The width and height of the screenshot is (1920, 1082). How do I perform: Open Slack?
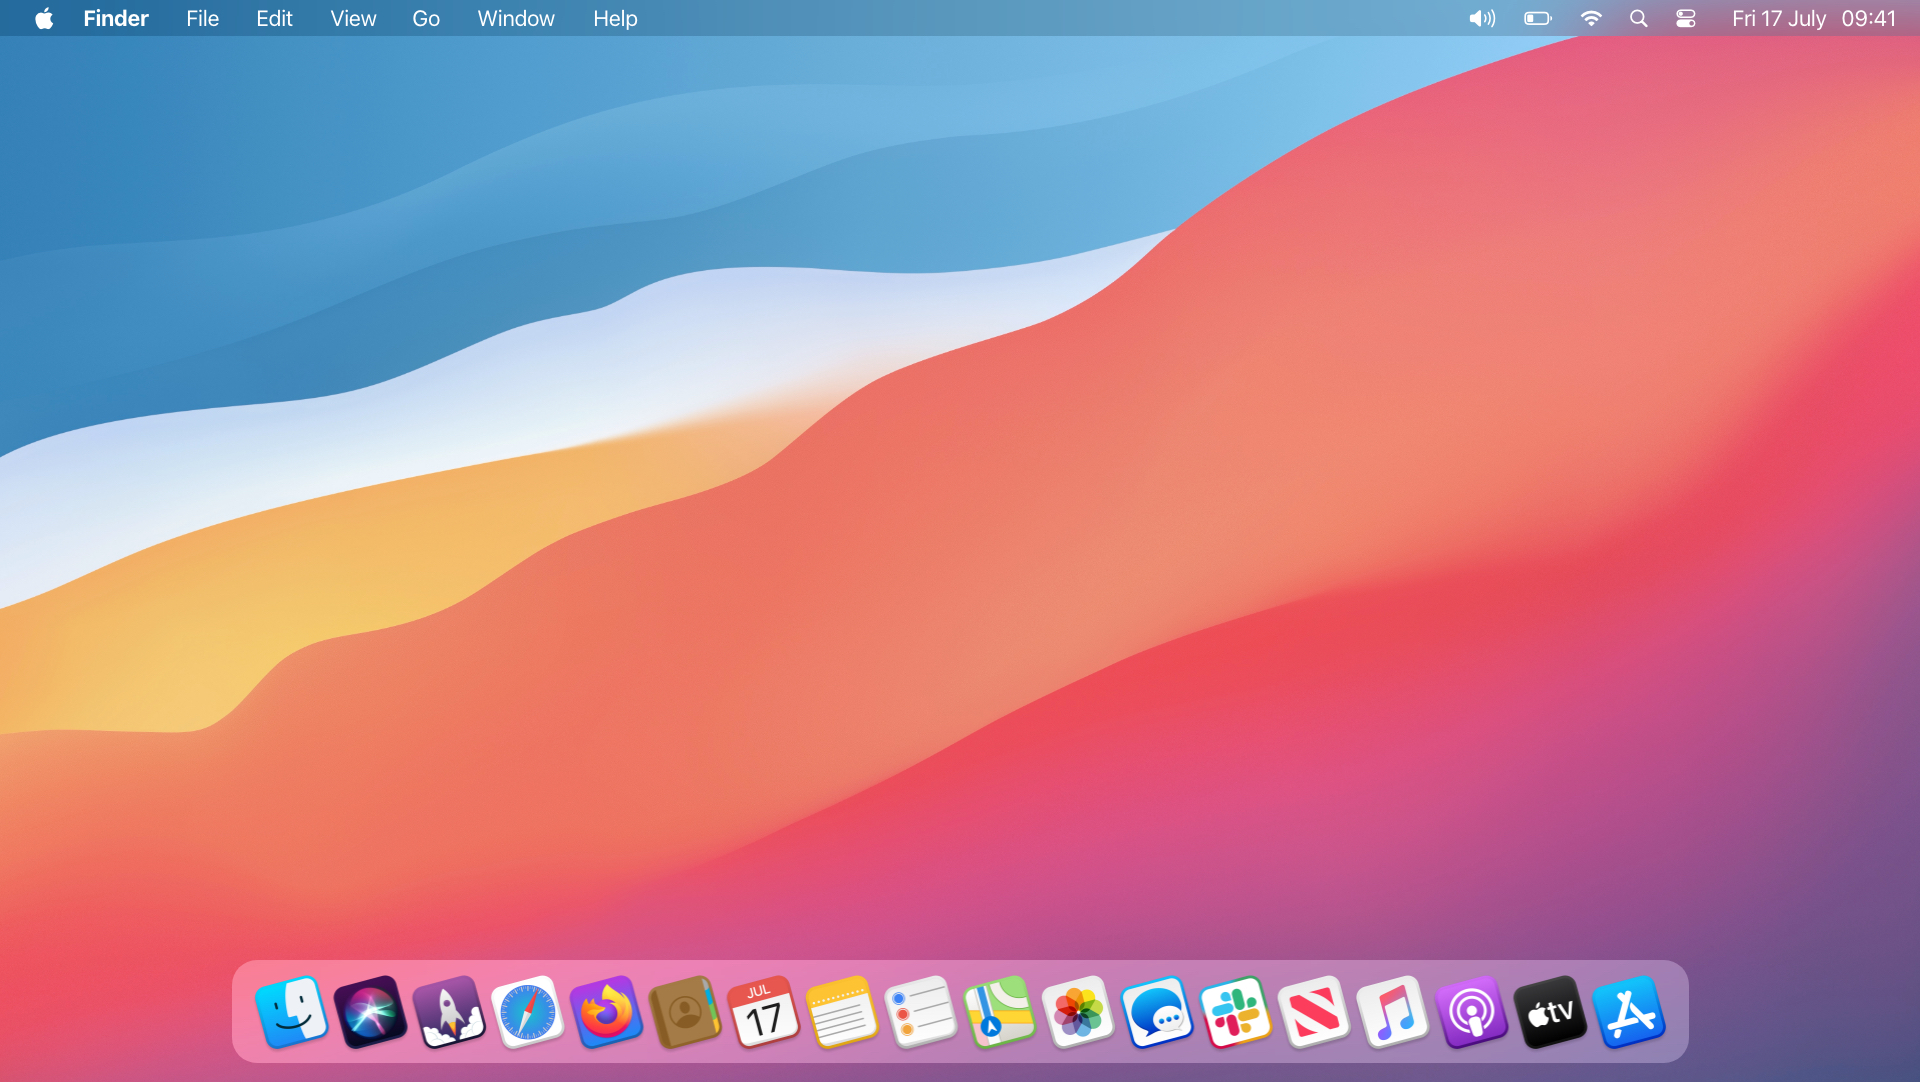click(1236, 1012)
